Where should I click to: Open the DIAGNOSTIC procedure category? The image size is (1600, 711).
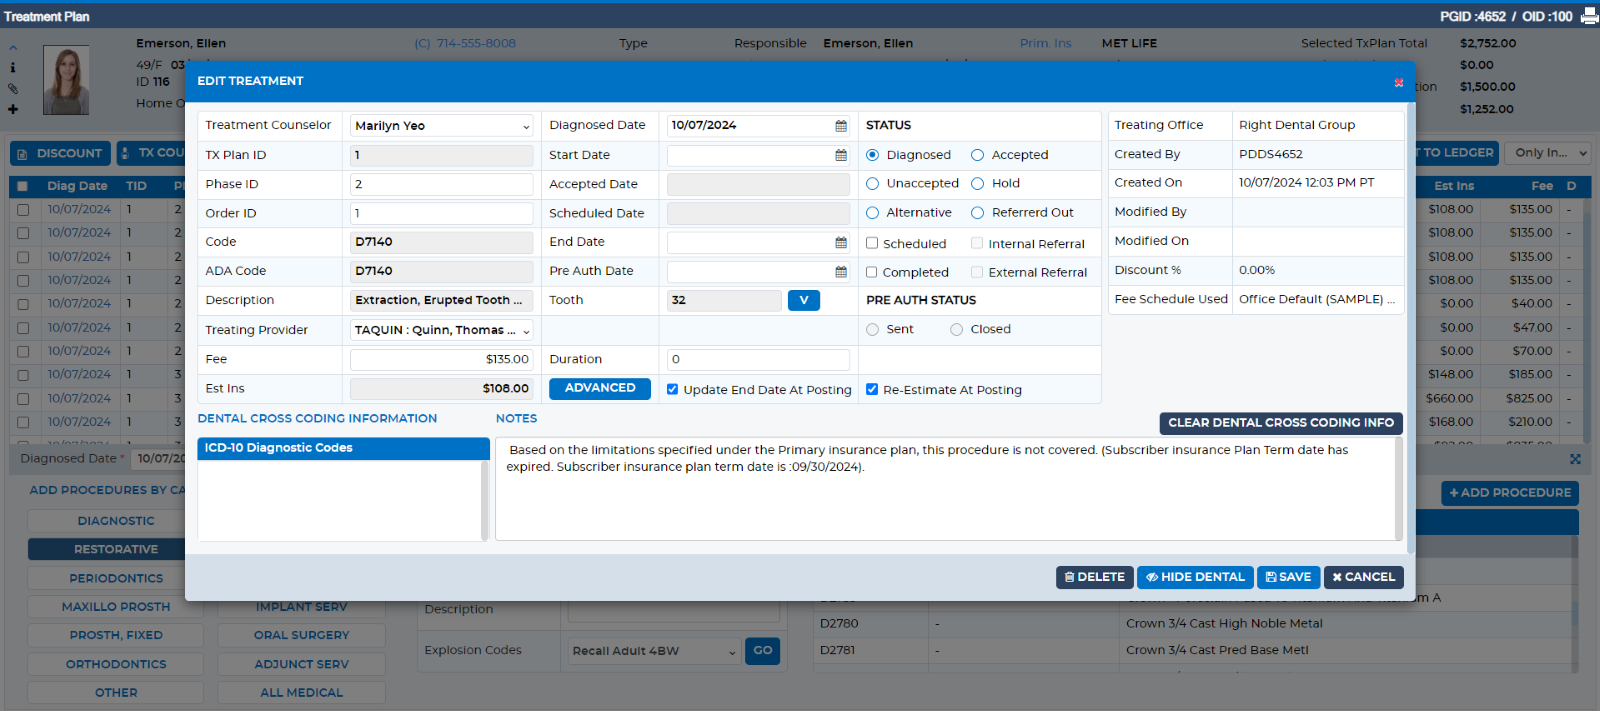coord(116,521)
